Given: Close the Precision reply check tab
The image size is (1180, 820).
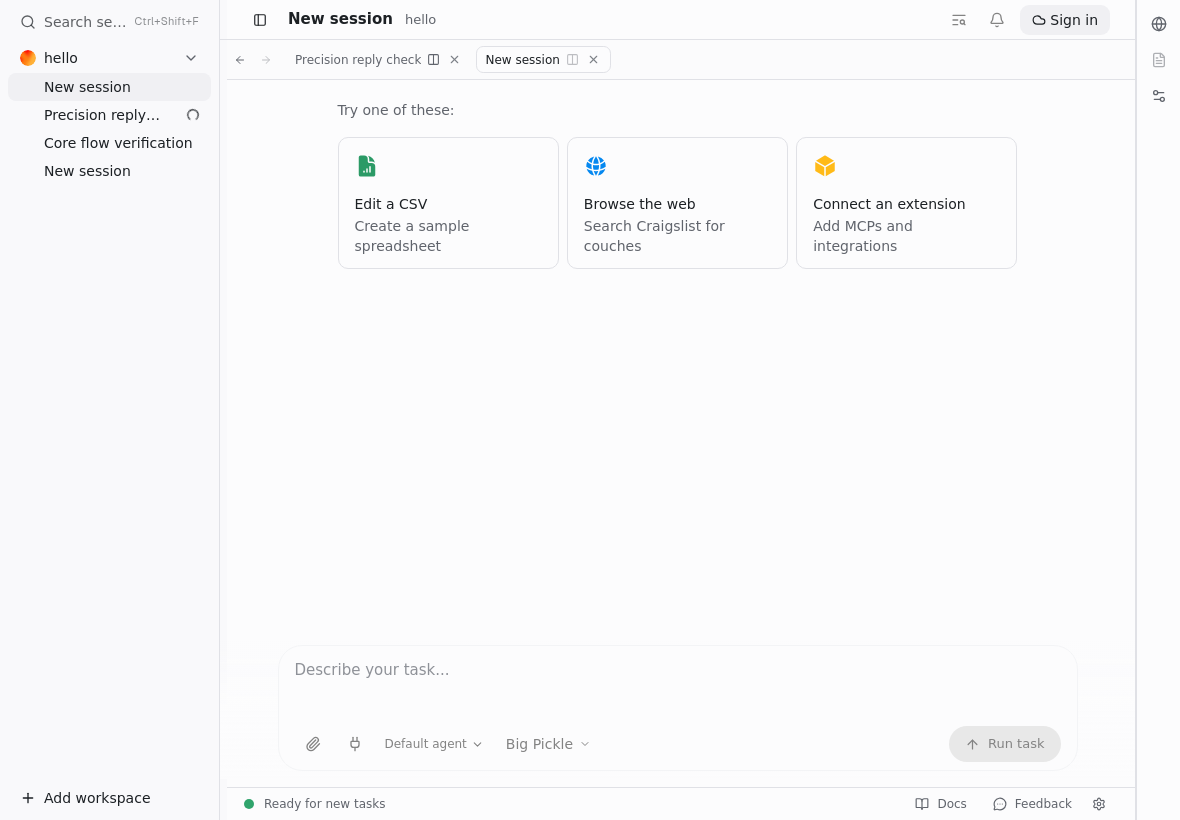Looking at the screenshot, I should pyautogui.click(x=455, y=60).
